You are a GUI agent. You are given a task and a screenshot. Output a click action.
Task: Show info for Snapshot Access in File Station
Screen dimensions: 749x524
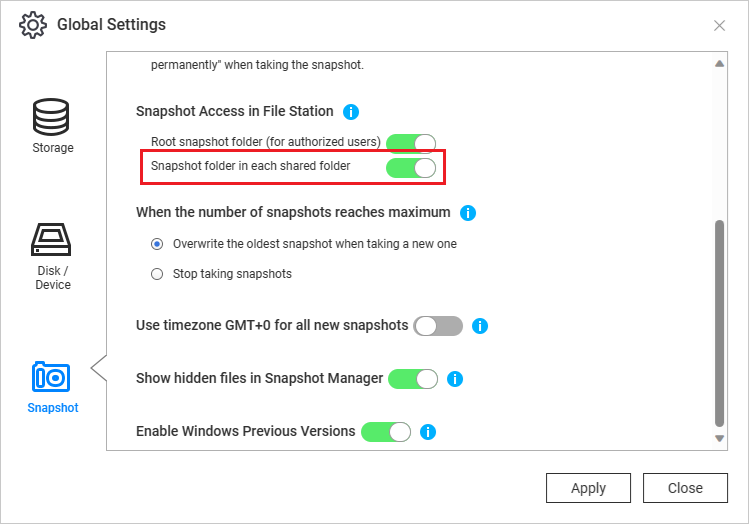pos(351,112)
